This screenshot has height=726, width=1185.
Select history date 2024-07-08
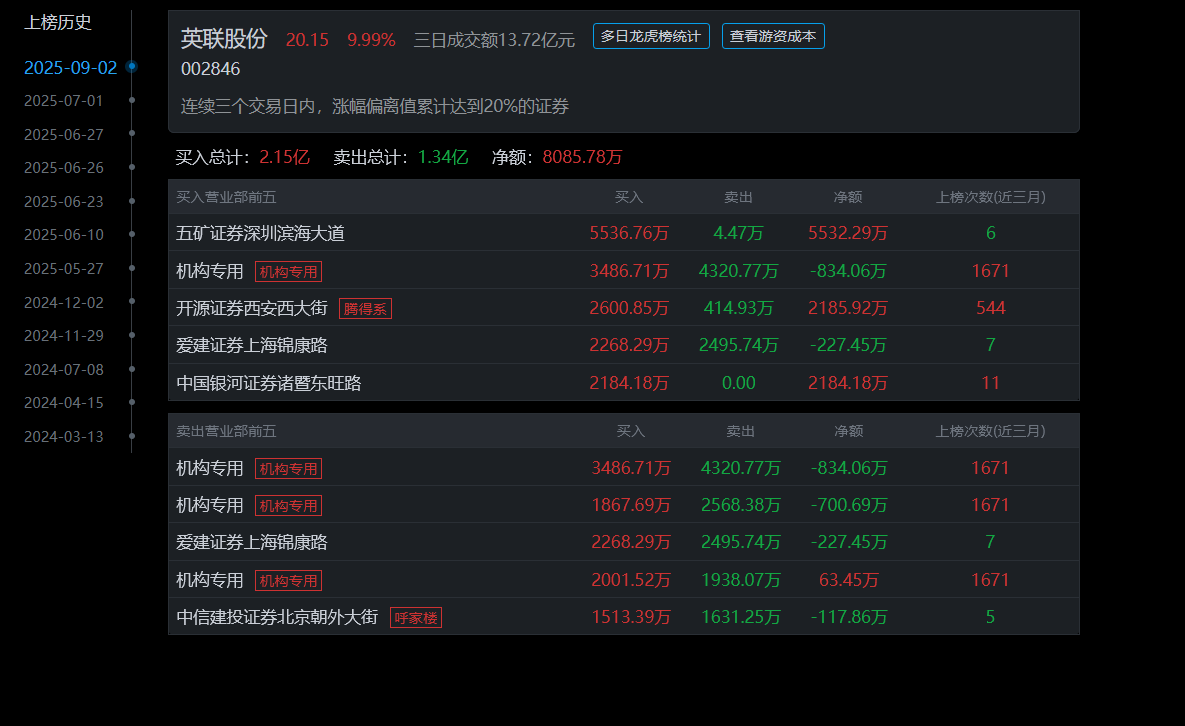point(63,369)
